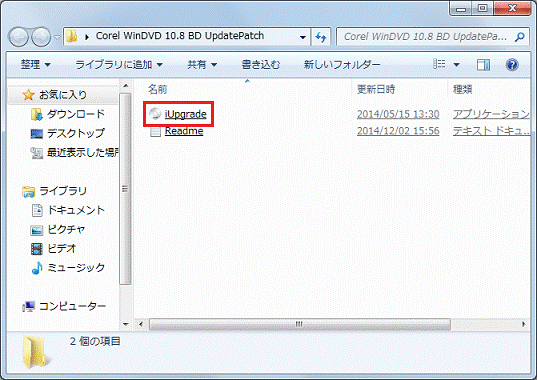Click the date 2014/12/02 15:56
The image size is (537, 380).
tap(398, 131)
